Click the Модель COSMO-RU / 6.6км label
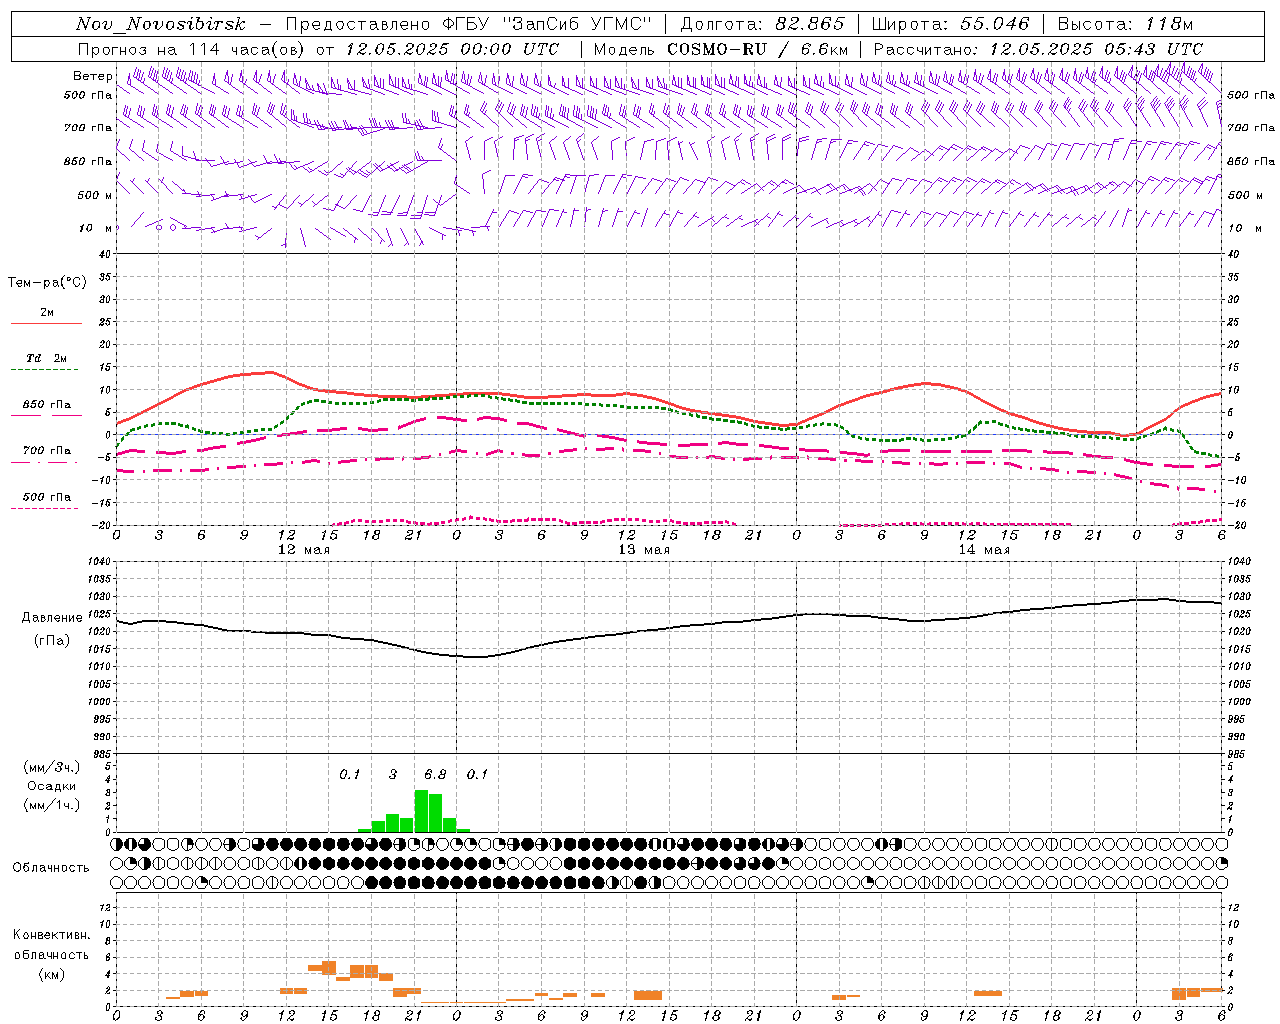This screenshot has width=1280, height=1024. point(720,49)
